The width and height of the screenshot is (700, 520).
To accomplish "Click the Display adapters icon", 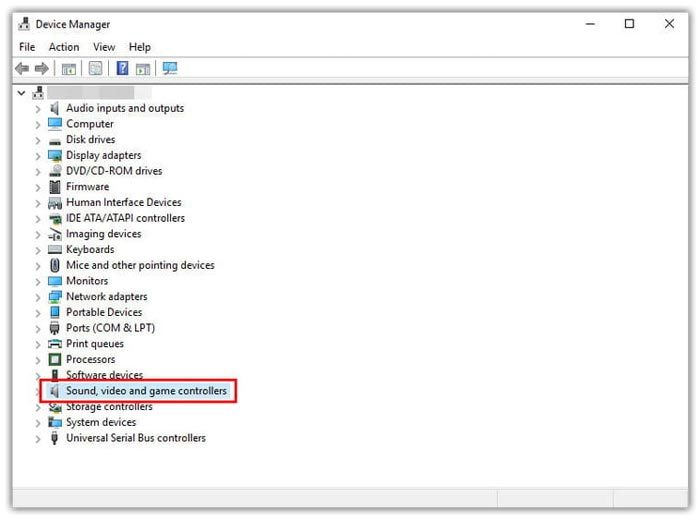I will [54, 155].
